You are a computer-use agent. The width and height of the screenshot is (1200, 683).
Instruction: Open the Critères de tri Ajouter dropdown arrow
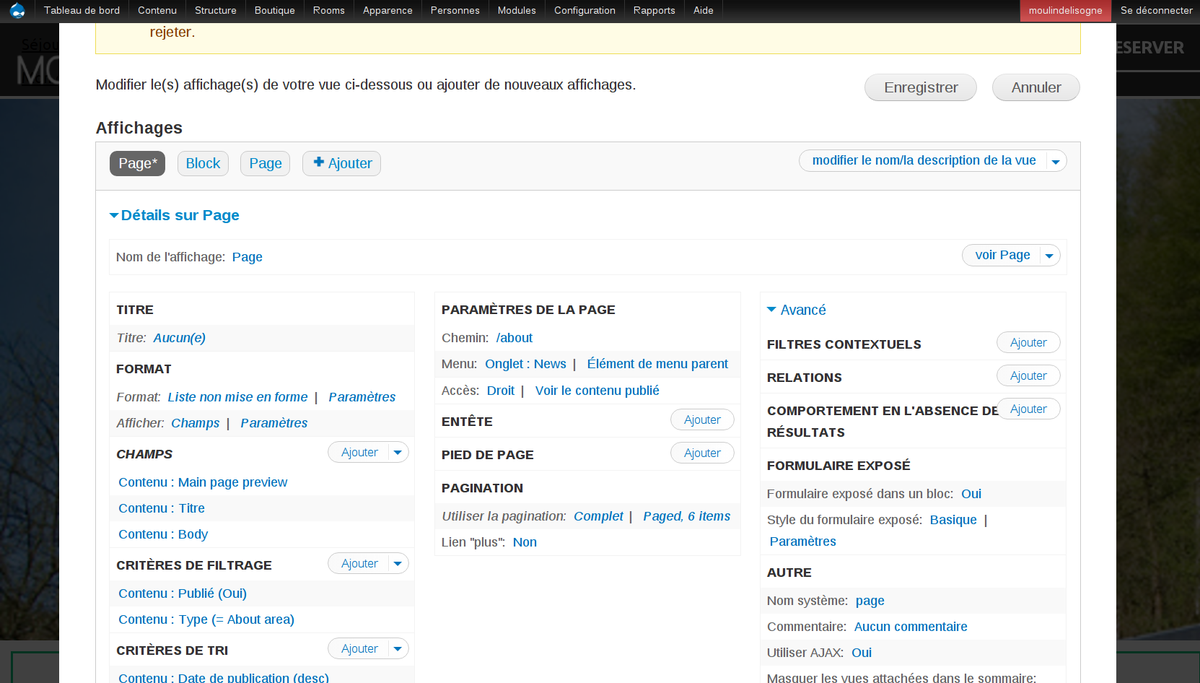[x=399, y=649]
